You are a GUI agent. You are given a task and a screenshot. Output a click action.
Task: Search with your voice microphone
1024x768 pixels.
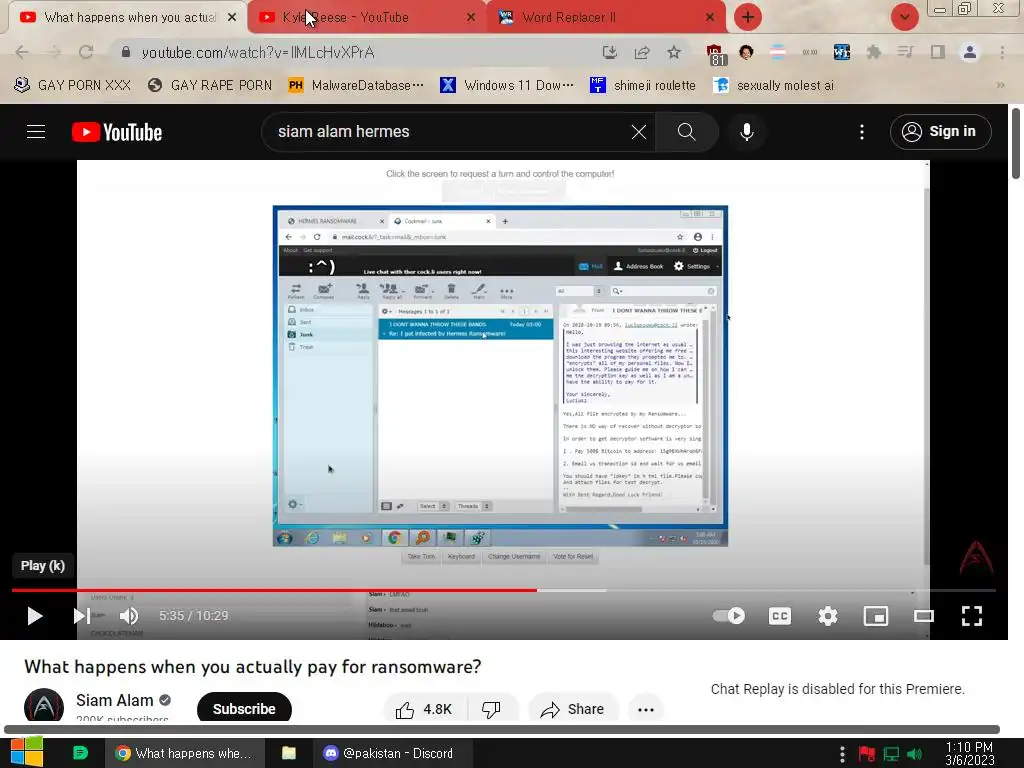click(746, 132)
